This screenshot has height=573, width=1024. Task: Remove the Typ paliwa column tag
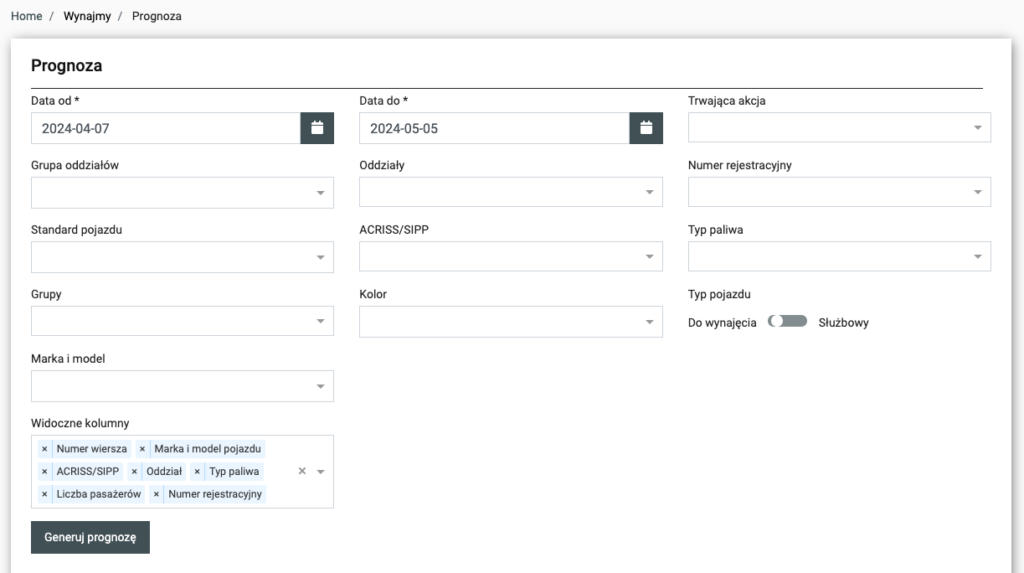(x=197, y=472)
